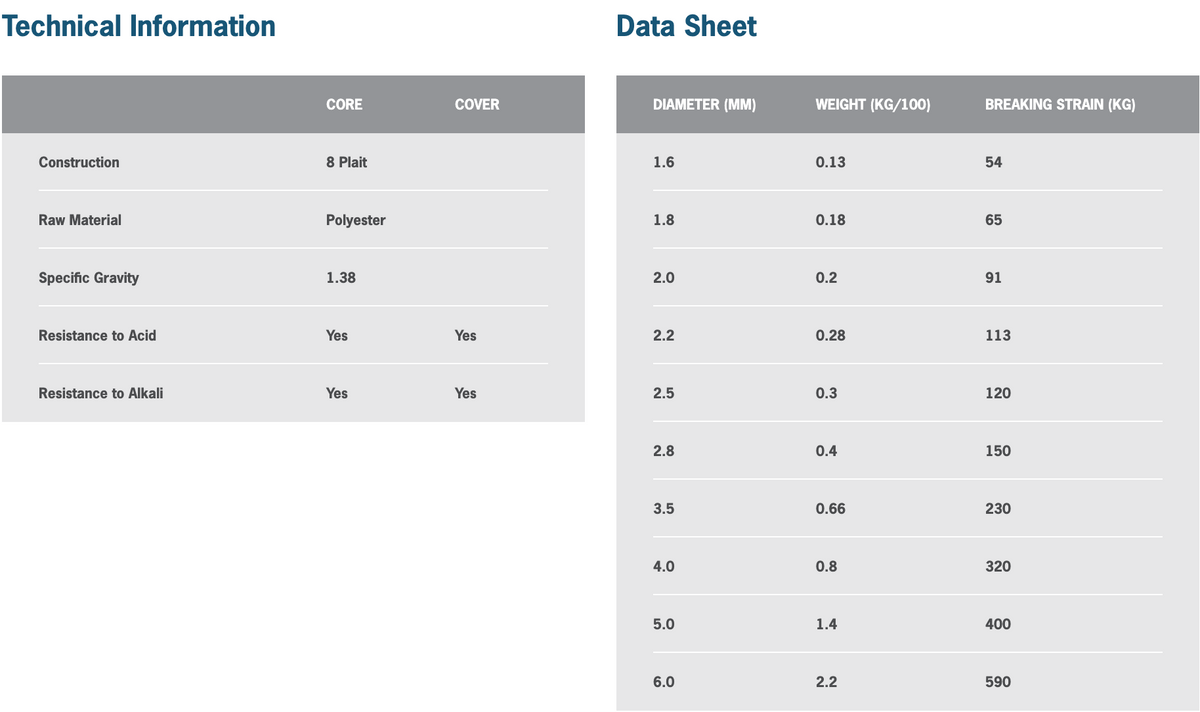Click the 0.28 weight value
Image resolution: width=1200 pixels, height=712 pixels.
click(x=830, y=336)
